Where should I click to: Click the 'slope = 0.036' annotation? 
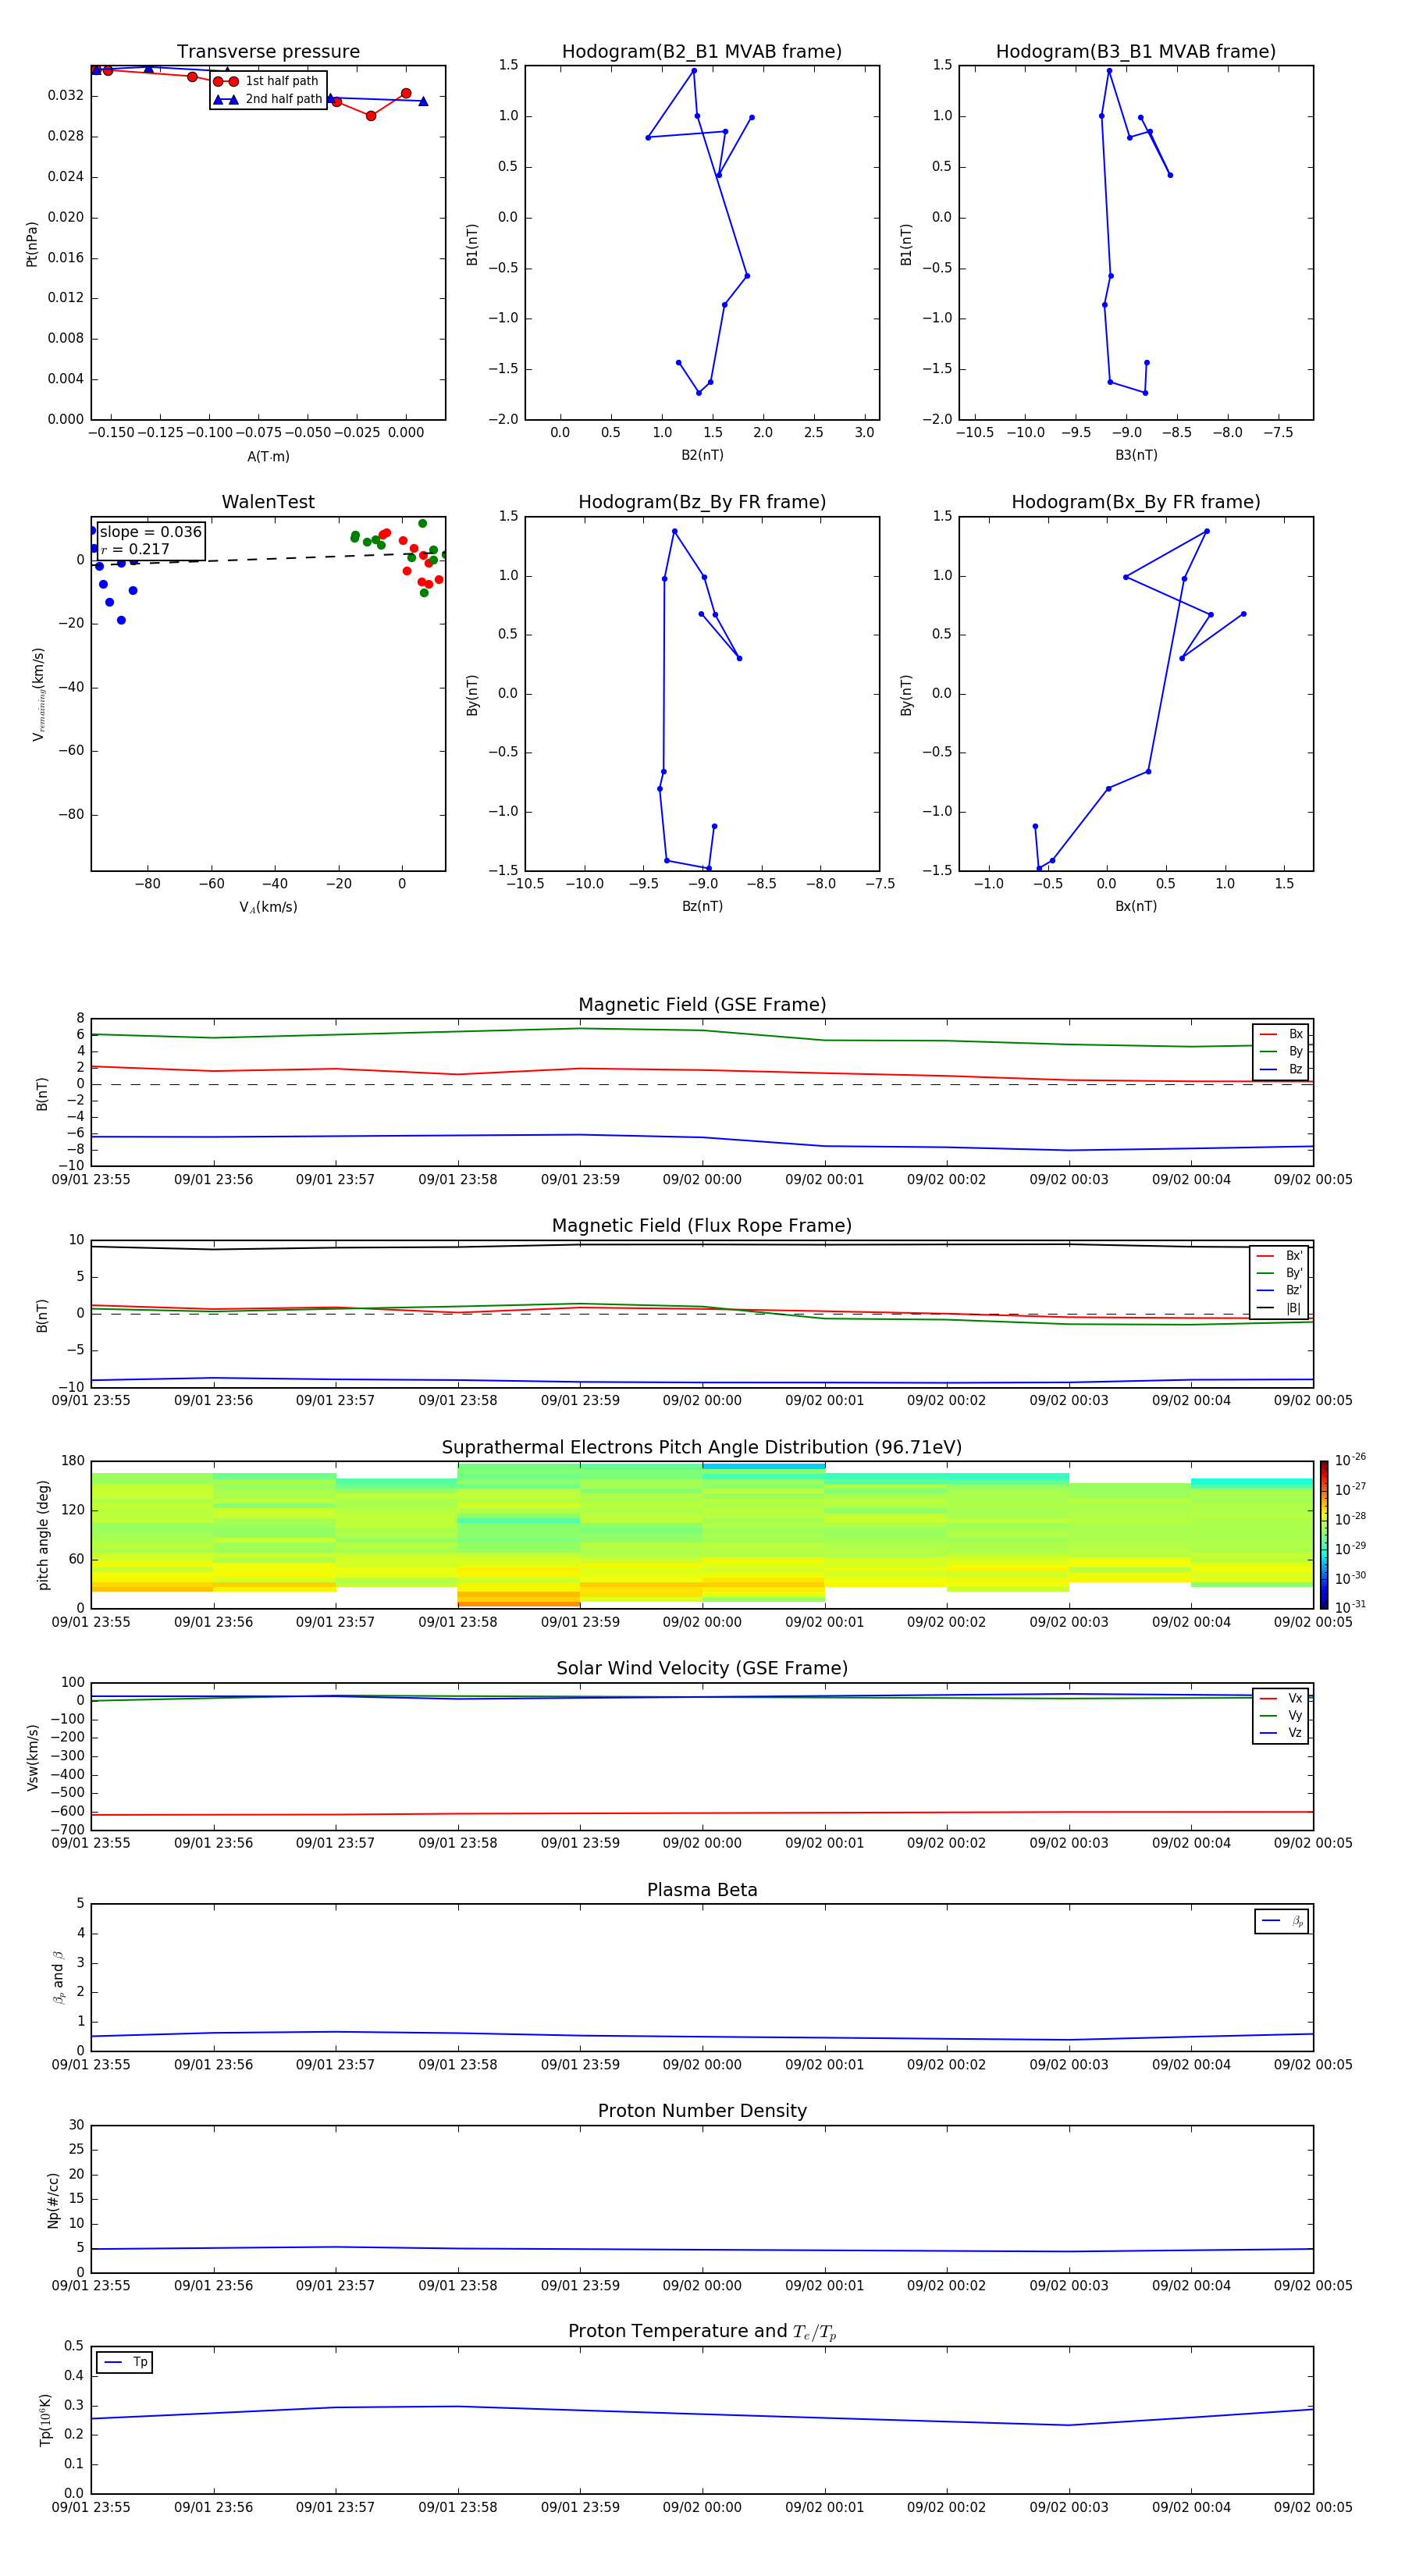(x=151, y=532)
